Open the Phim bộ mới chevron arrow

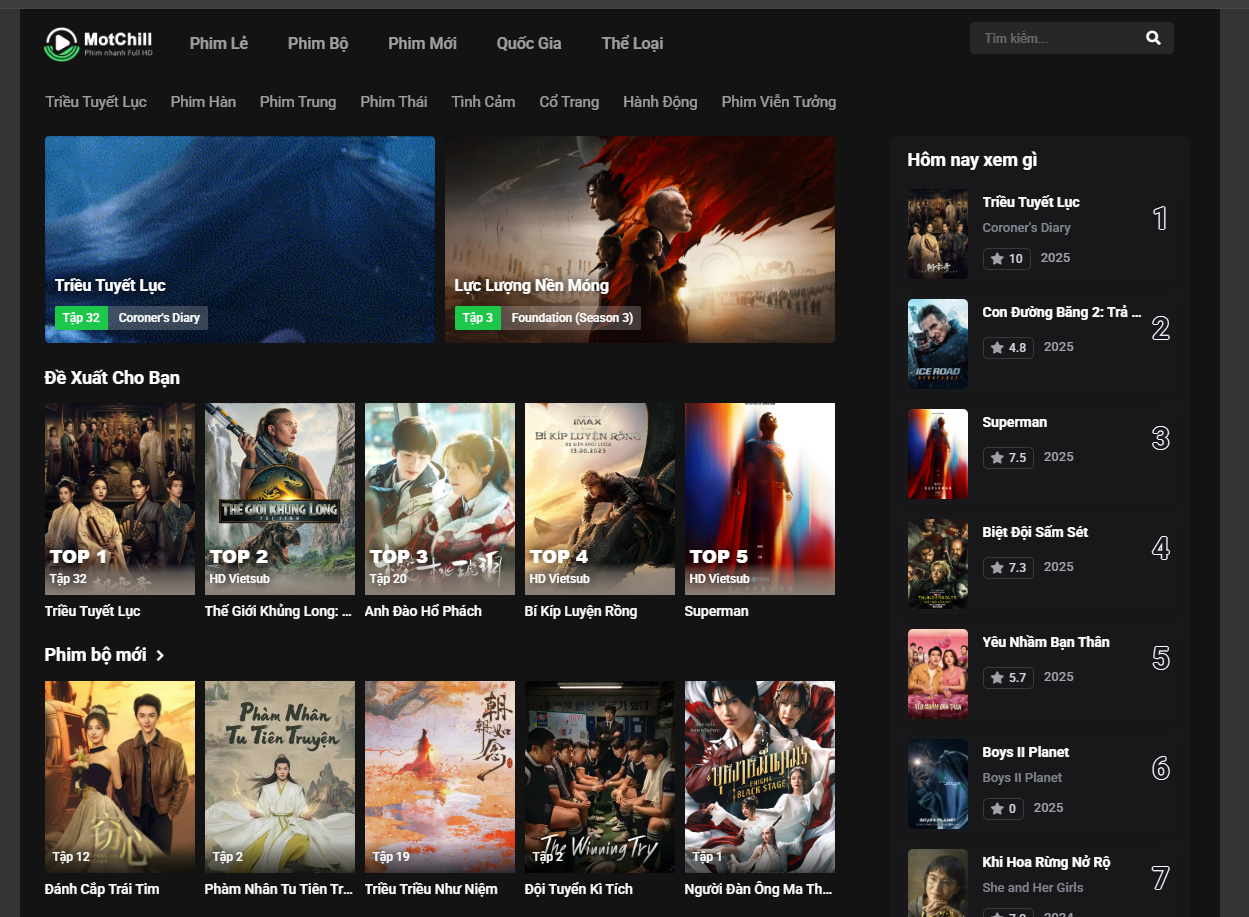(x=160, y=655)
